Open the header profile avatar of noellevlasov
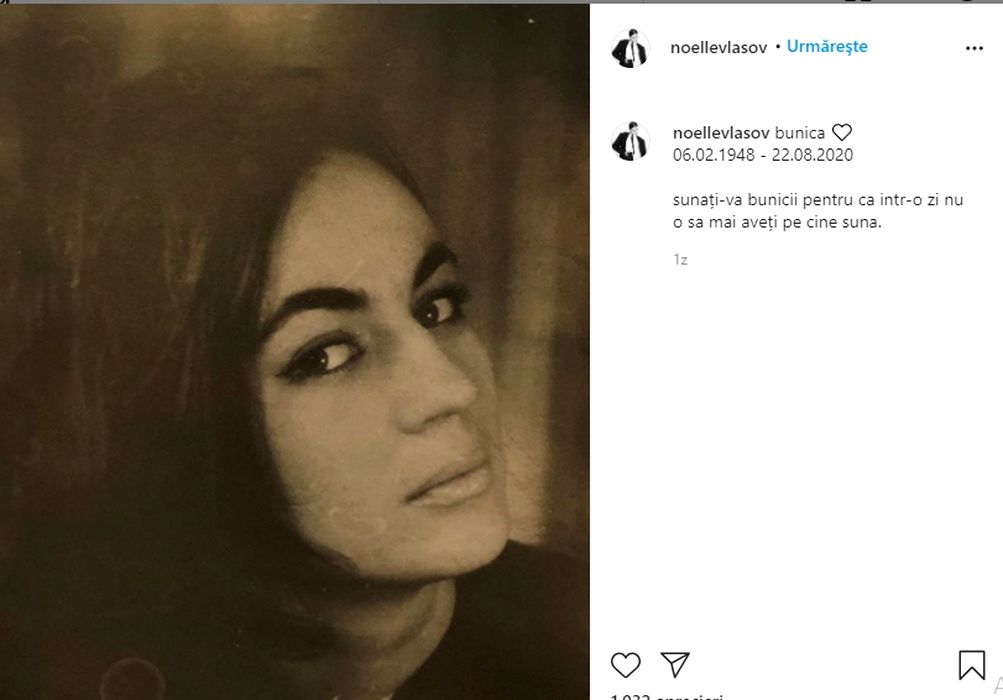Screen dimensions: 1003x700 click(630, 47)
